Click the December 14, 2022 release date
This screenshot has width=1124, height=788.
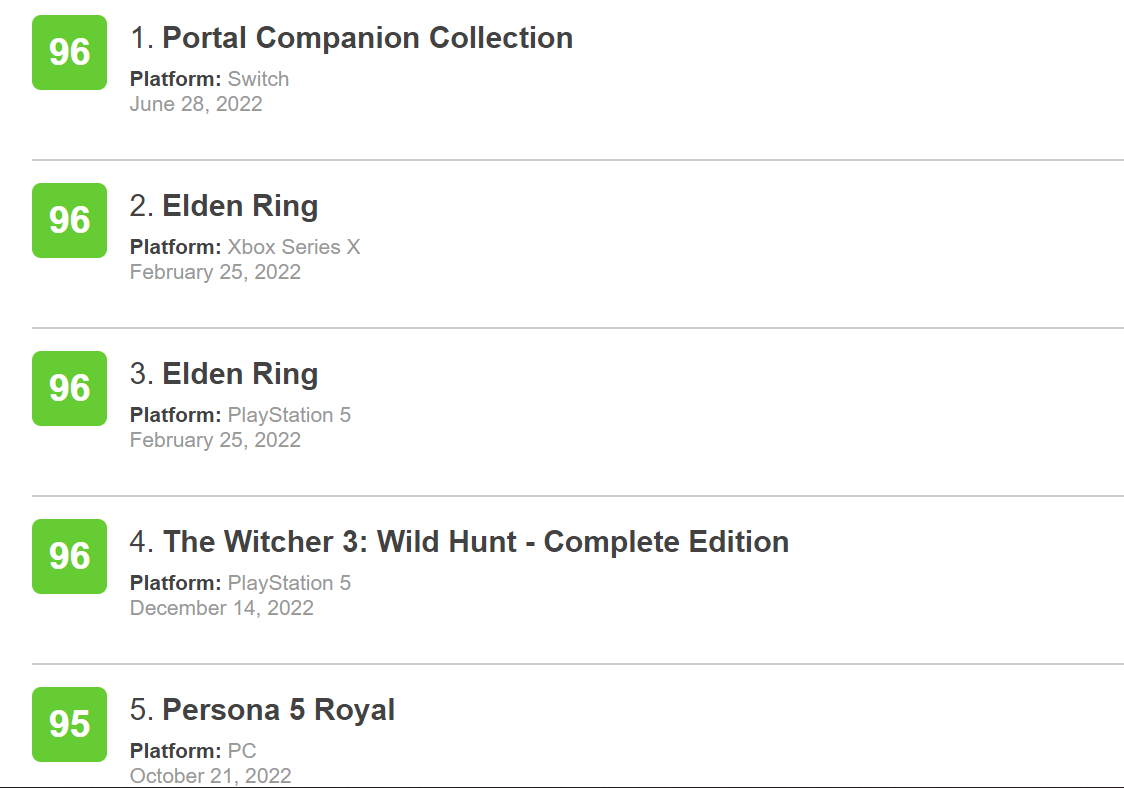[221, 608]
